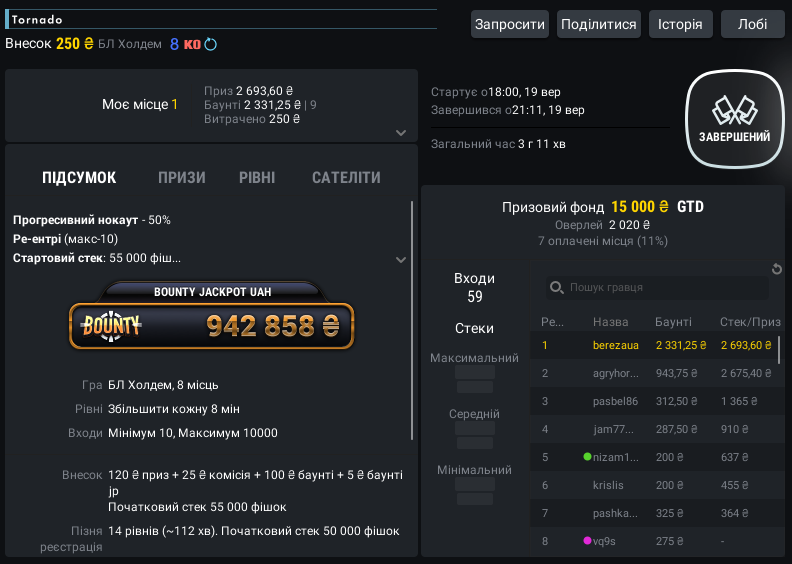This screenshot has height=564, width=792.
Task: Click pink status dot beside vq9s
Action: (587, 540)
